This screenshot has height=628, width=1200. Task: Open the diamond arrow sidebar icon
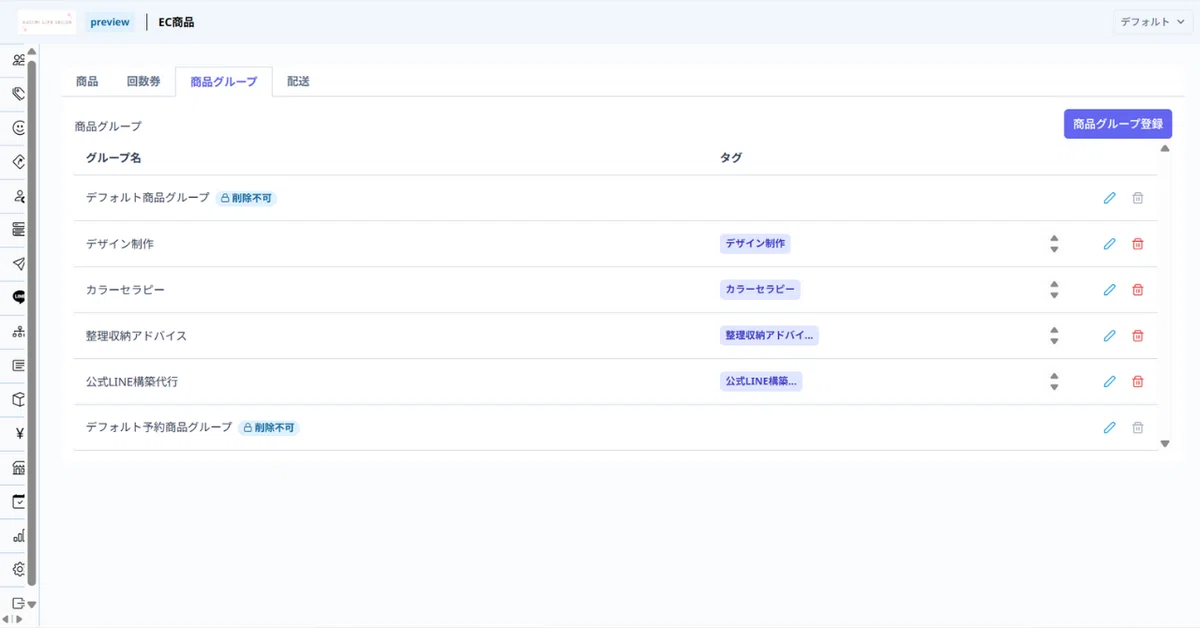pos(18,162)
